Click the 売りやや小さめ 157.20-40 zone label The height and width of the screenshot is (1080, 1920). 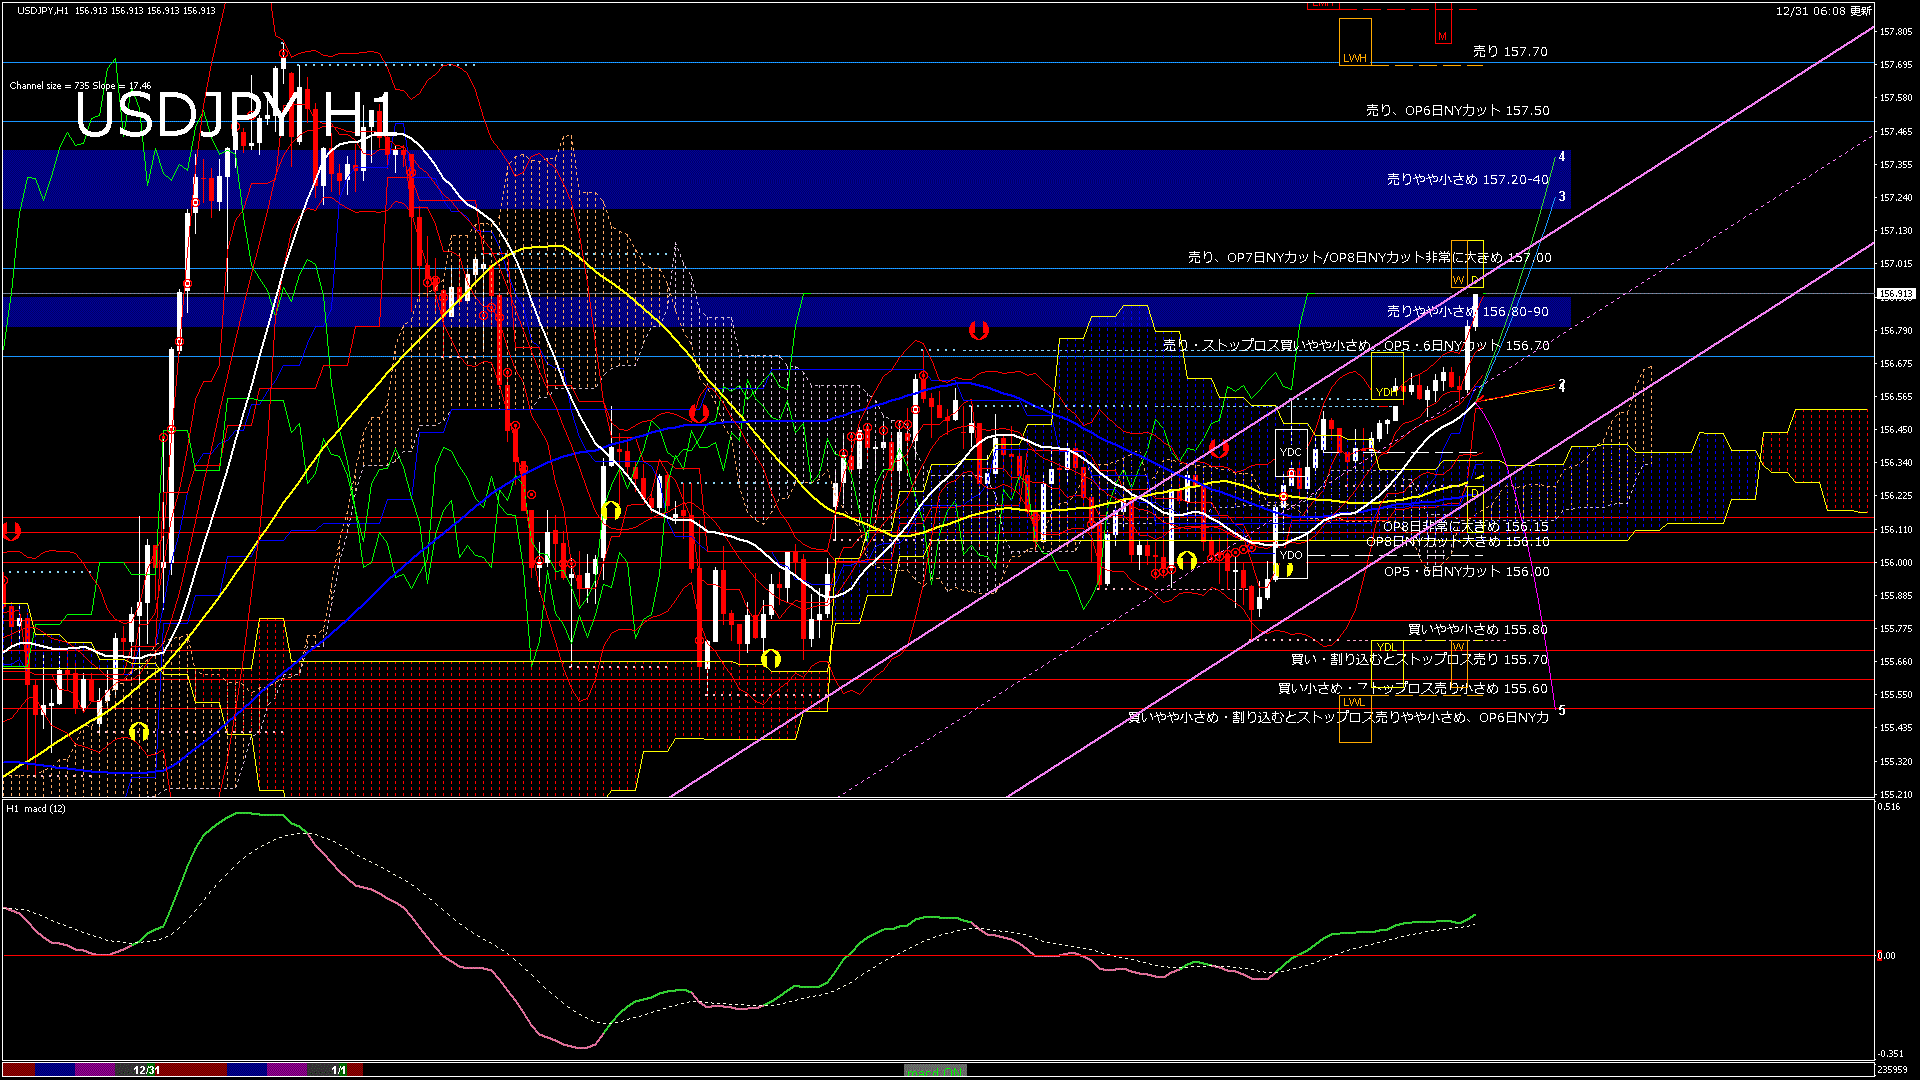1467,179
